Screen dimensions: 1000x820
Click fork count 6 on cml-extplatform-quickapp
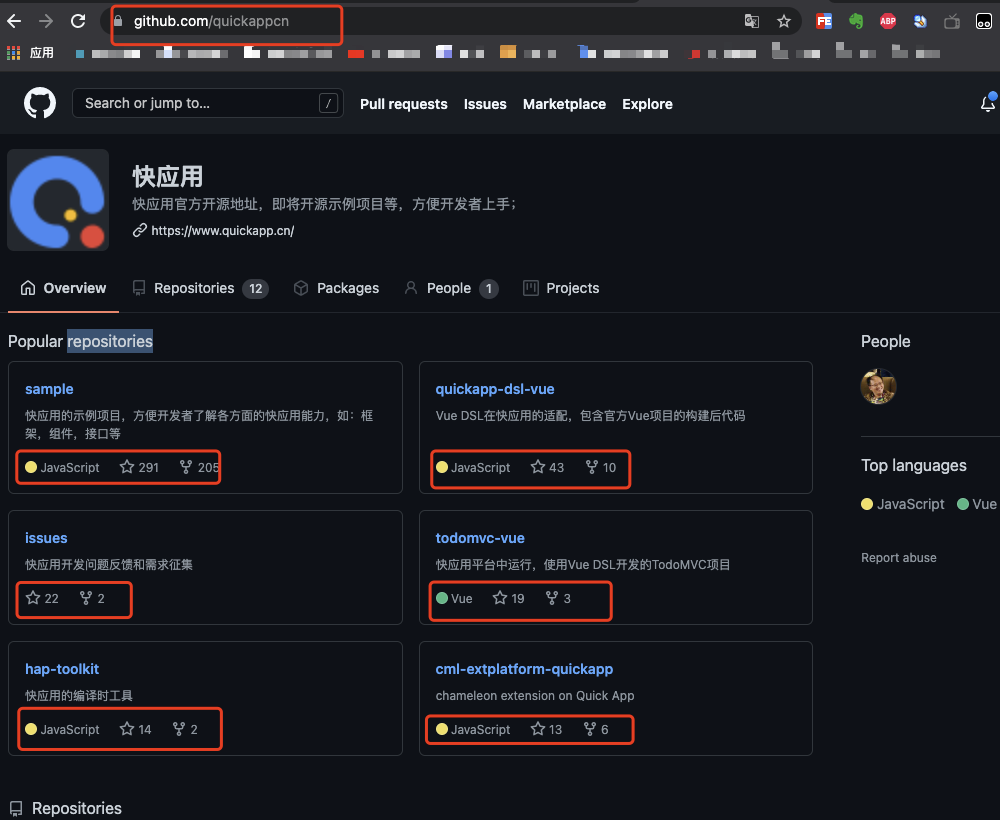pyautogui.click(x=605, y=729)
